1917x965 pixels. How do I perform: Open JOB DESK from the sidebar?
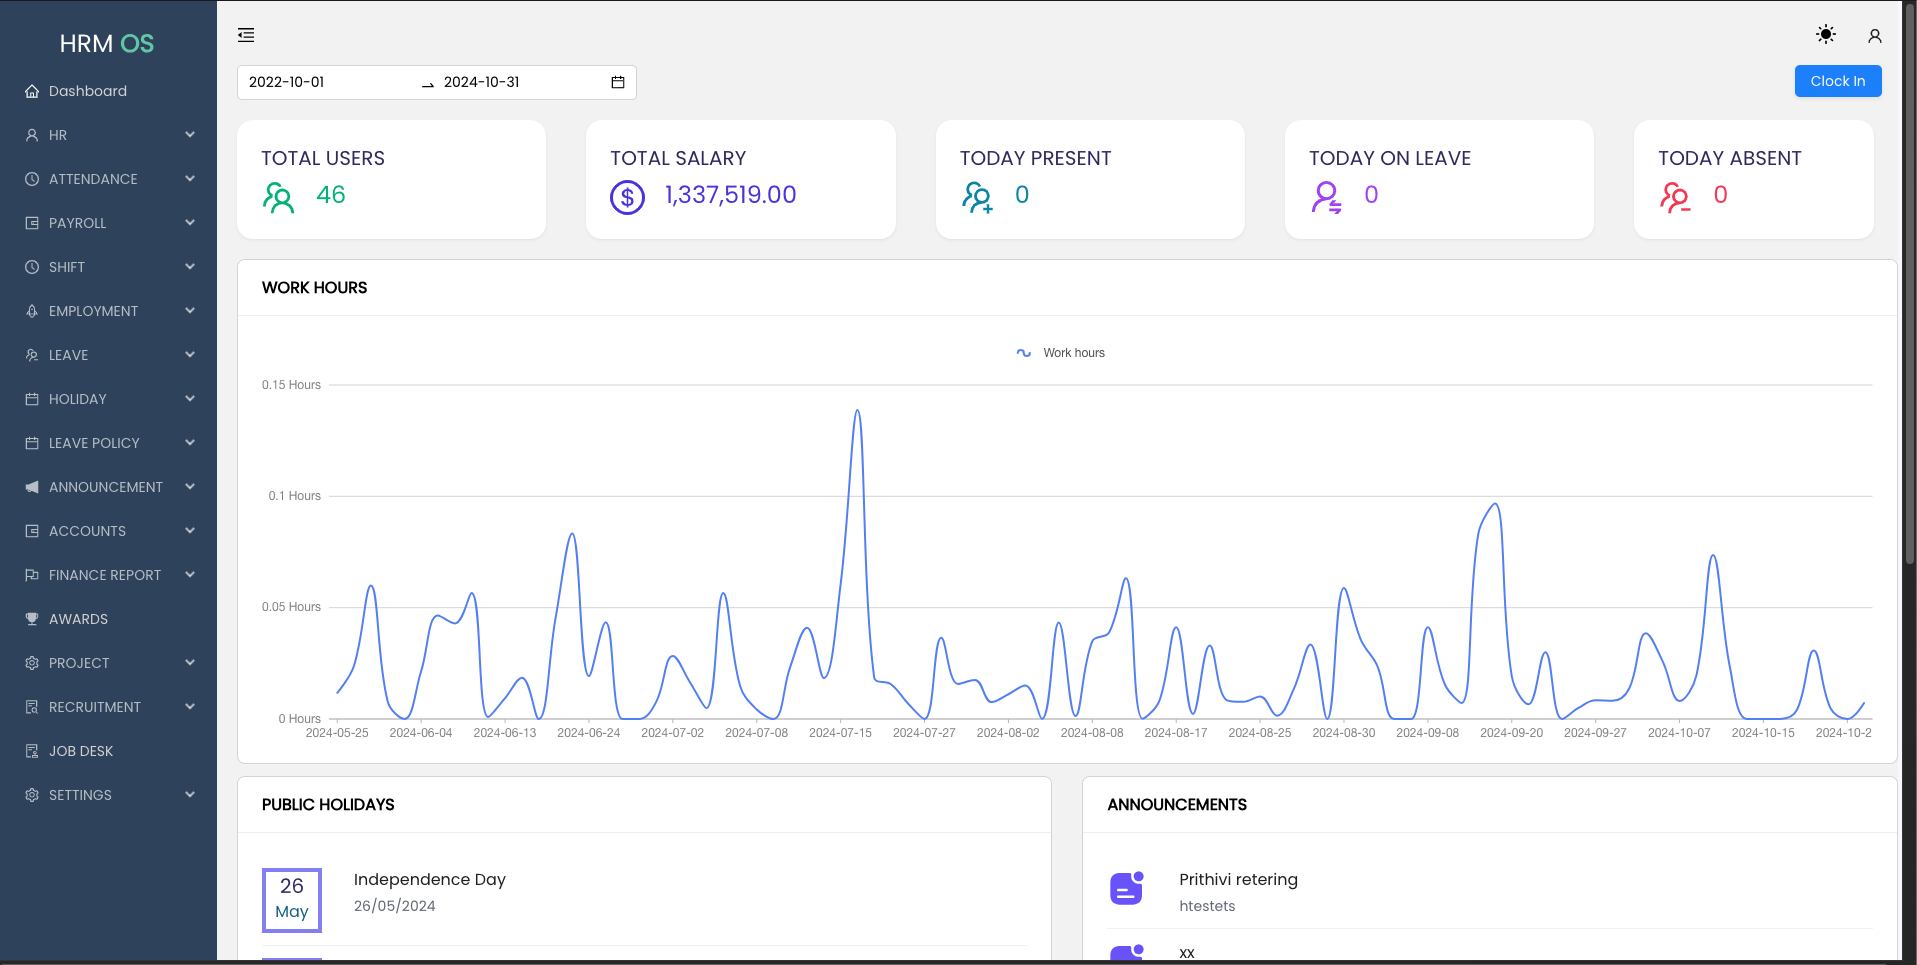point(81,751)
